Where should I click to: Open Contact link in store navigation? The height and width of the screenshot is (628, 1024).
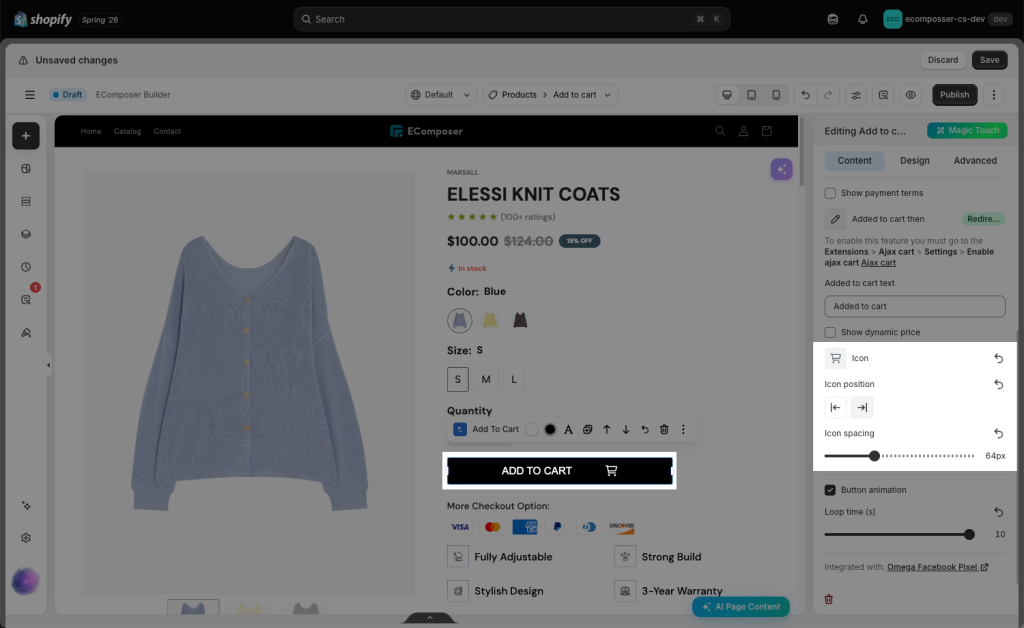167,131
